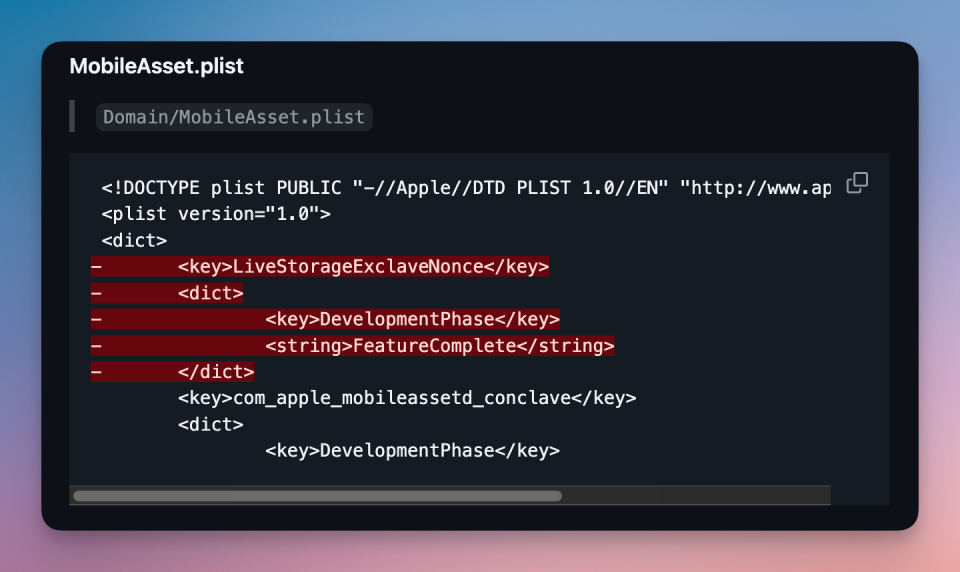Image resolution: width=960 pixels, height=572 pixels.
Task: Click the empty horizontal scrollbar track to the right
Action: tap(696, 495)
